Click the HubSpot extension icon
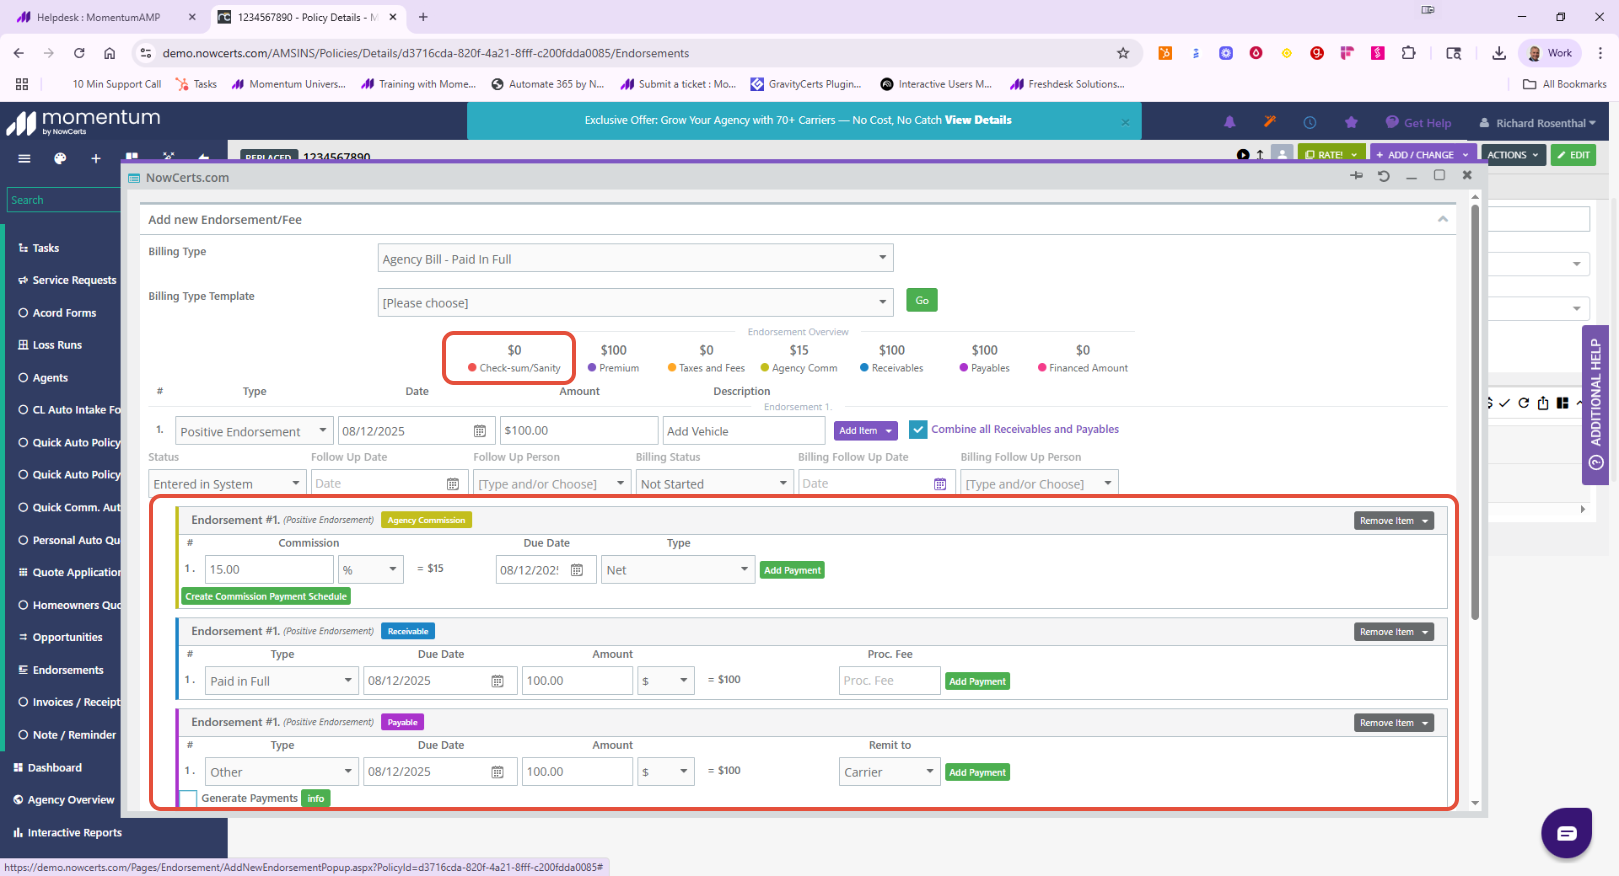1619x876 pixels. (1165, 53)
